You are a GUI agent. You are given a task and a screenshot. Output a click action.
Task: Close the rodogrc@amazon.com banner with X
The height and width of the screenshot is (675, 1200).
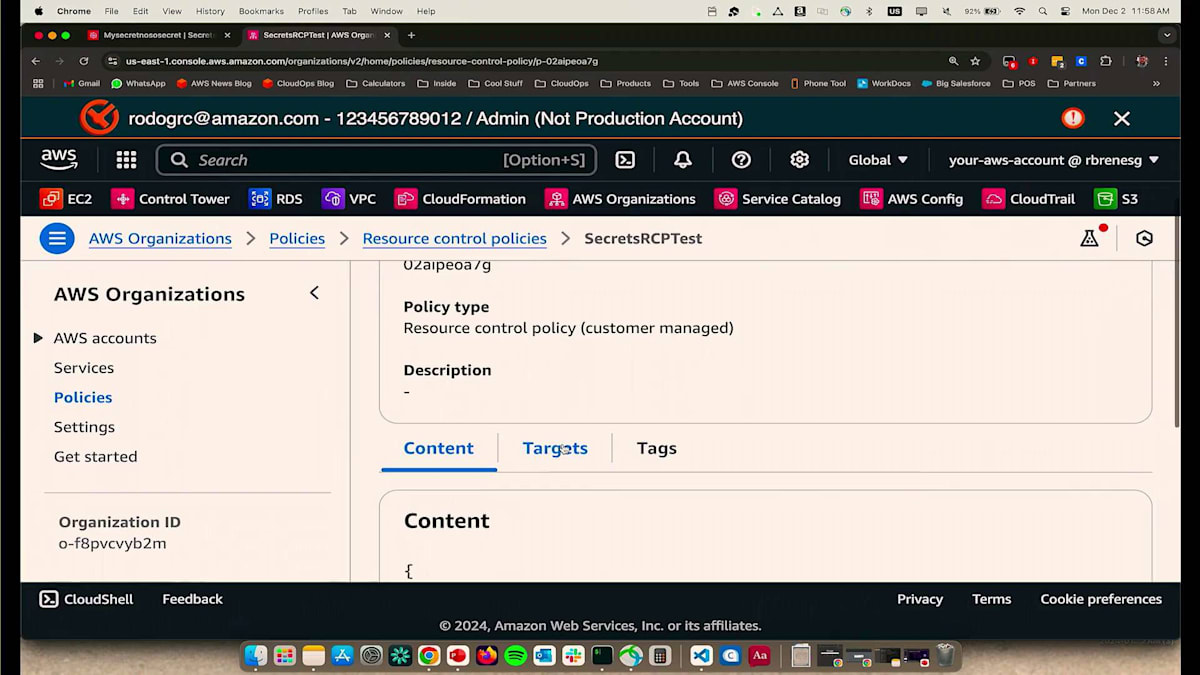1122,118
